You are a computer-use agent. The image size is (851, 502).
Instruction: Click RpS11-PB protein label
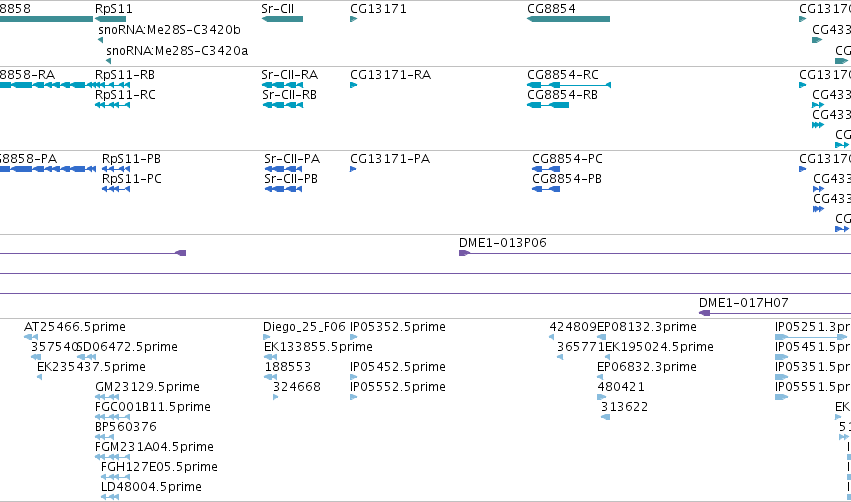click(x=131, y=159)
